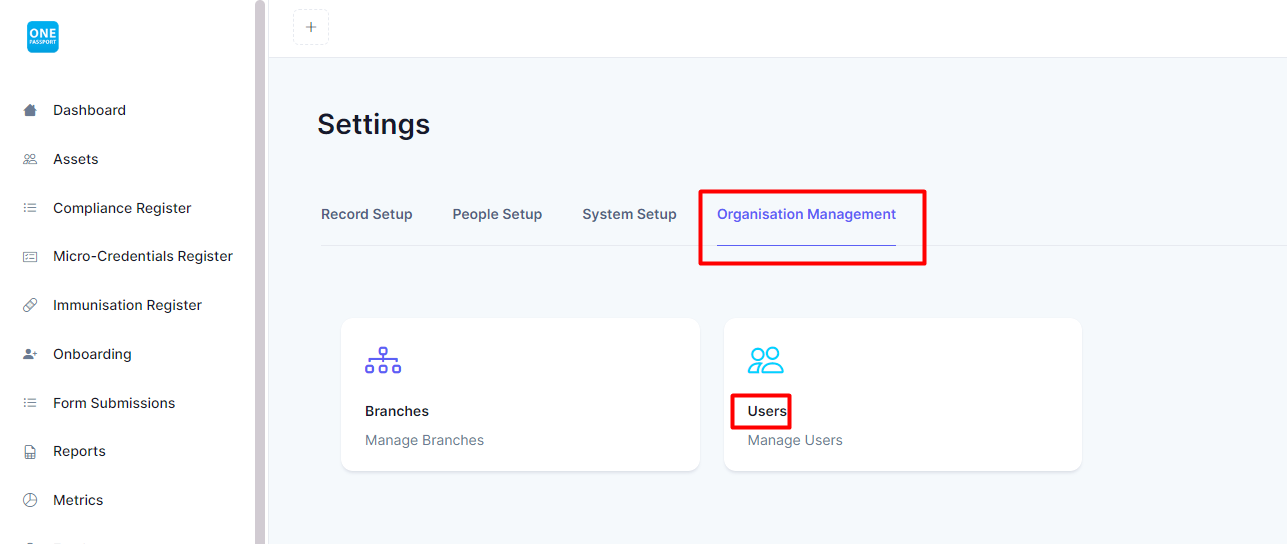
Task: Select the Organisation Management tab
Action: click(x=806, y=214)
